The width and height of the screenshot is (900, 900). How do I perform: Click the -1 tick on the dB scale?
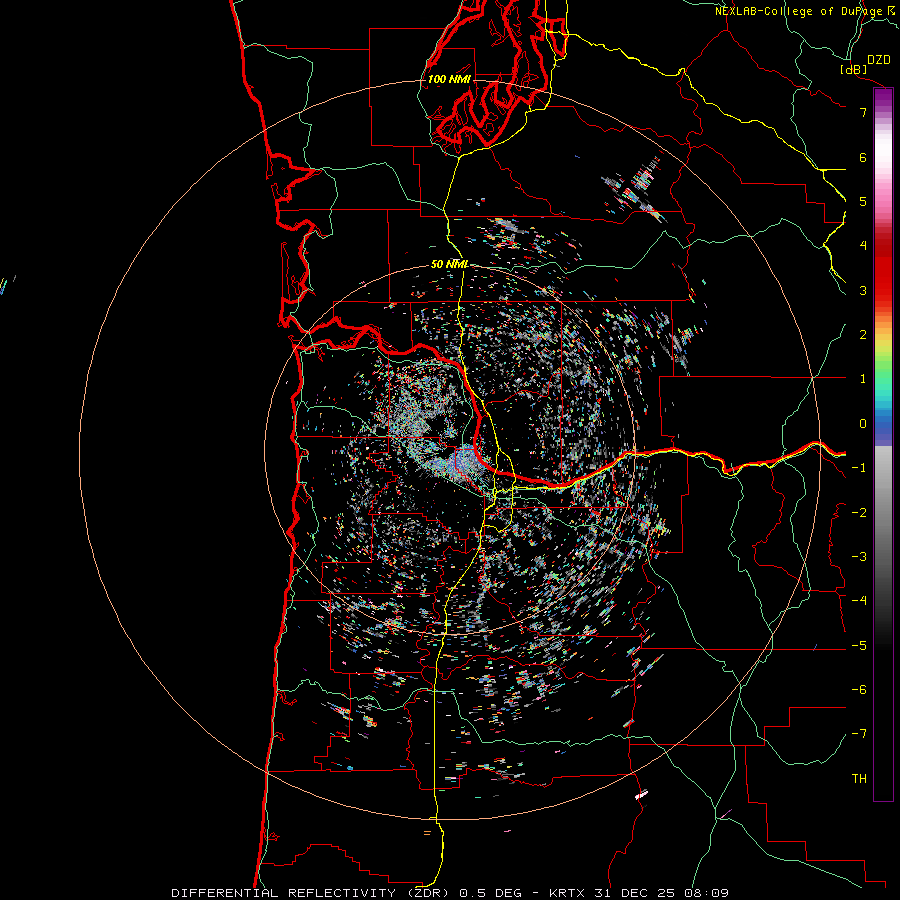859,468
